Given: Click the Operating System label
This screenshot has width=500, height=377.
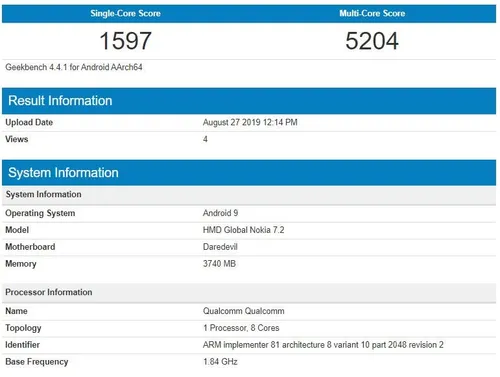Looking at the screenshot, I should pos(40,213).
